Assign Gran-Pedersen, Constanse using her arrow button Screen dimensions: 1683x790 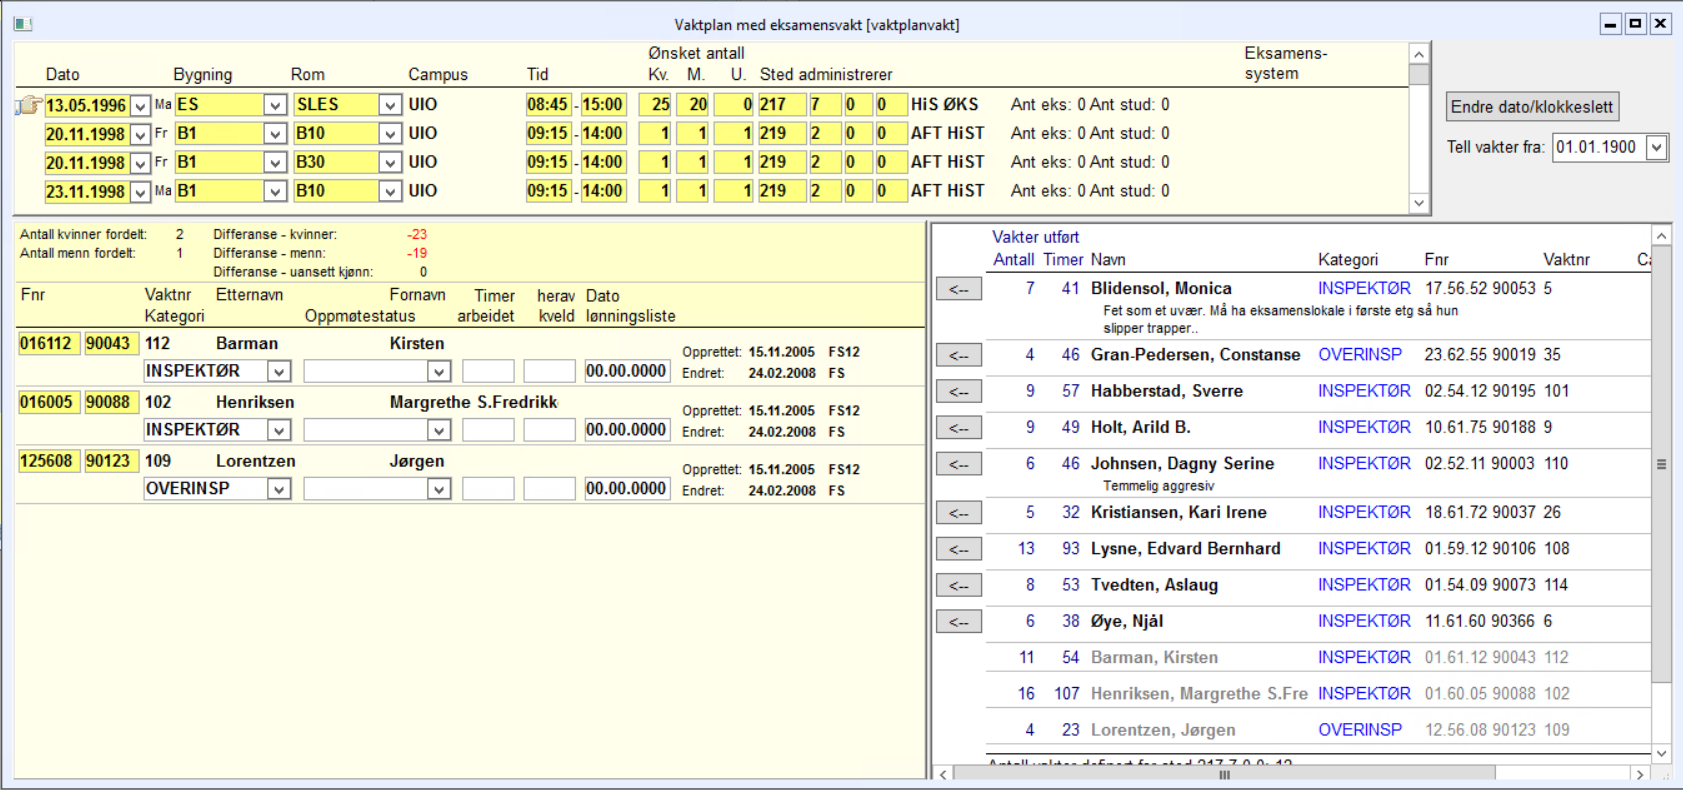click(959, 355)
